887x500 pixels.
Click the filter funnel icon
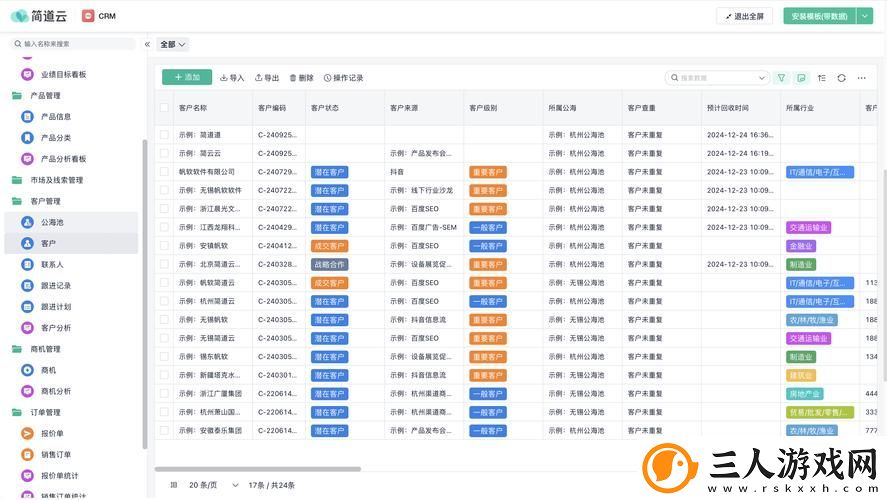click(x=781, y=77)
